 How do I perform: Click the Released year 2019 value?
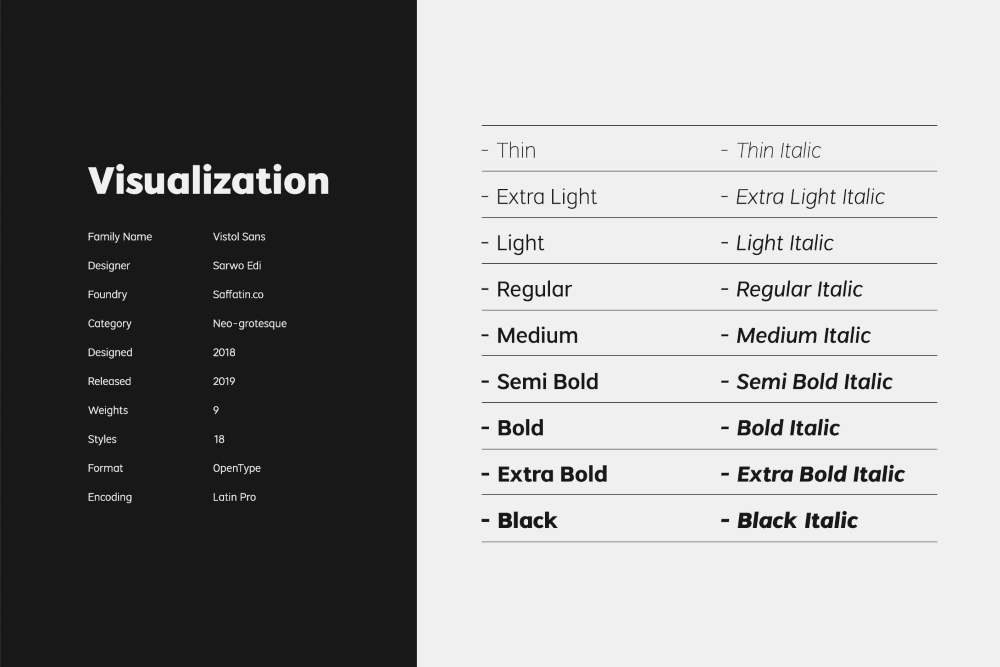coord(224,381)
